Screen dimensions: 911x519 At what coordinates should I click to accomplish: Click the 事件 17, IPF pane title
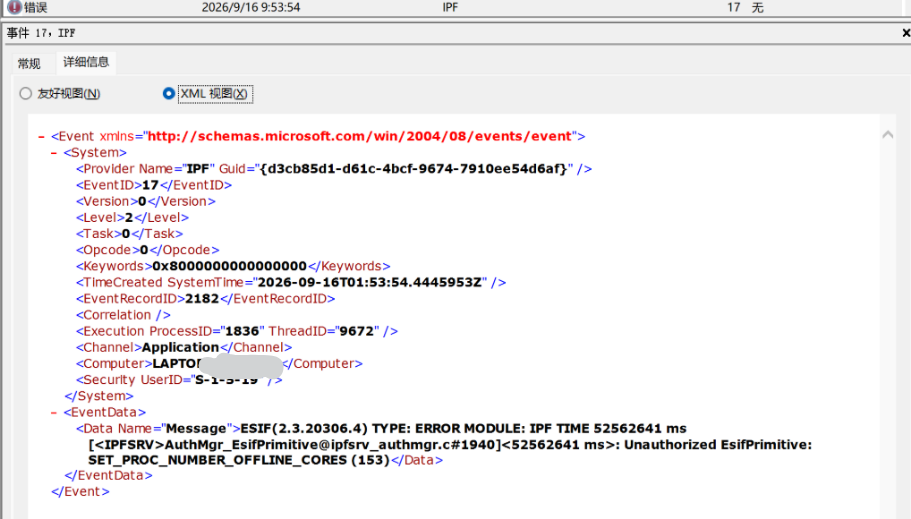pos(41,33)
